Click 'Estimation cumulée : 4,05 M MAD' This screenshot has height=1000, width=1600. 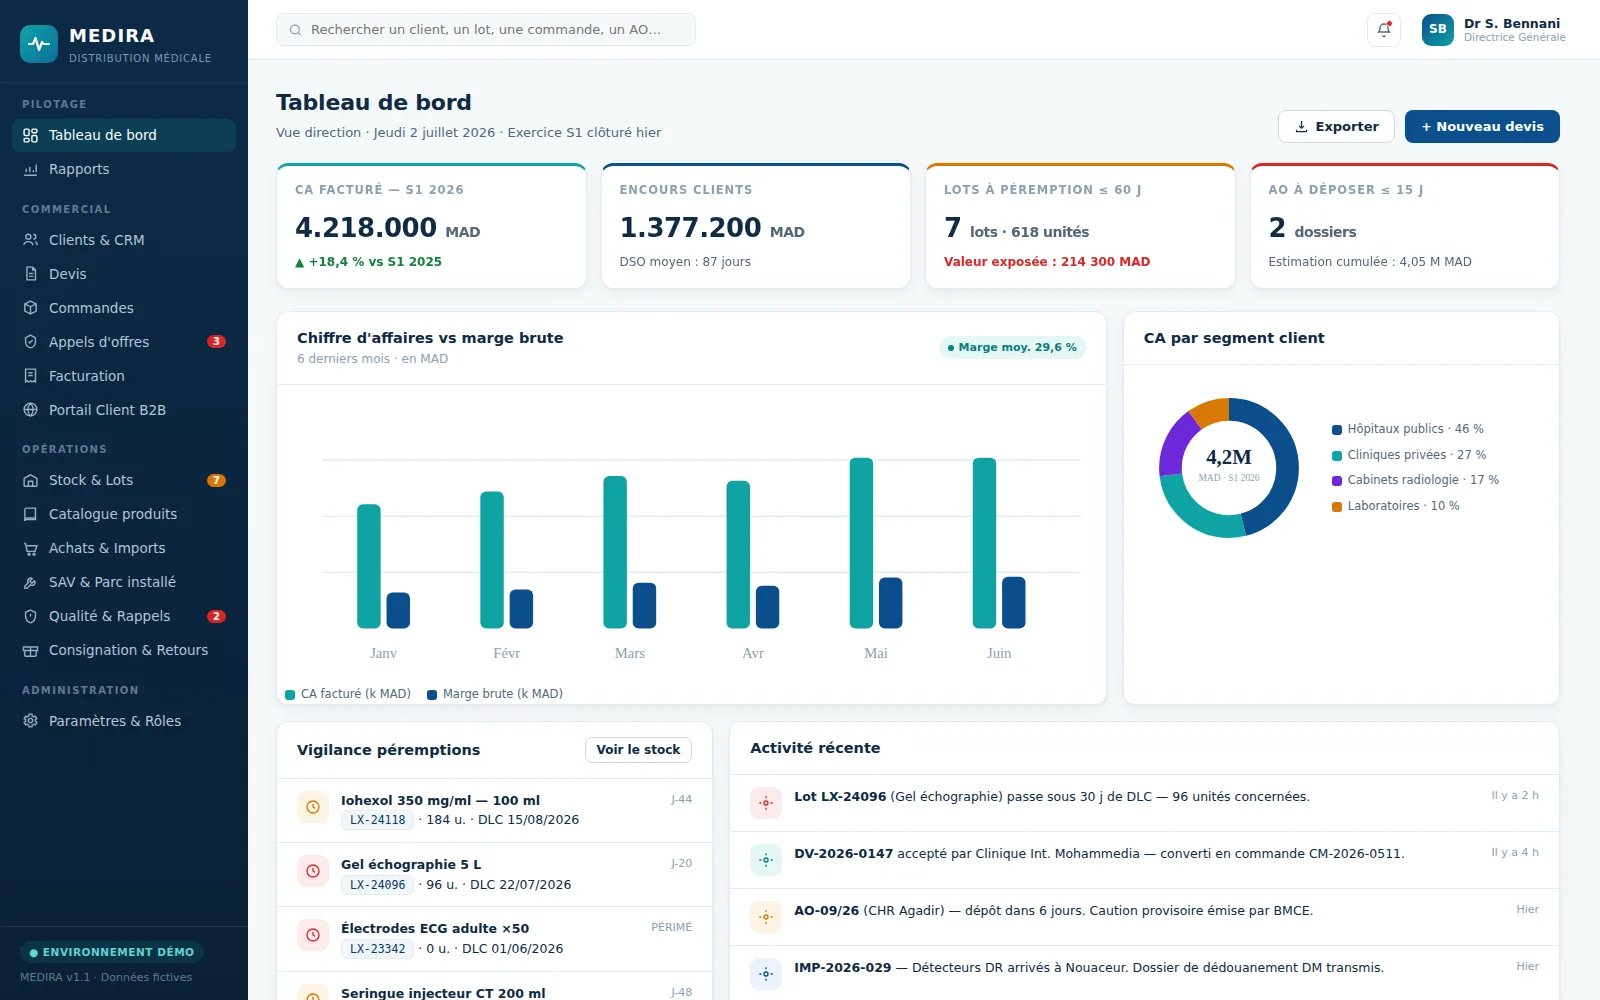[1370, 262]
